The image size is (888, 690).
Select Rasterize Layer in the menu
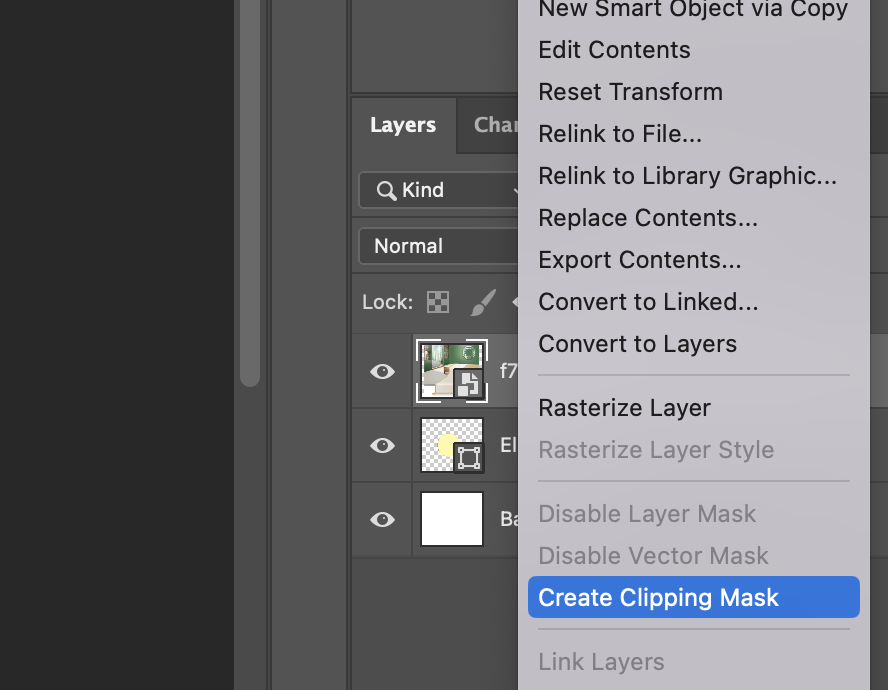coord(624,408)
